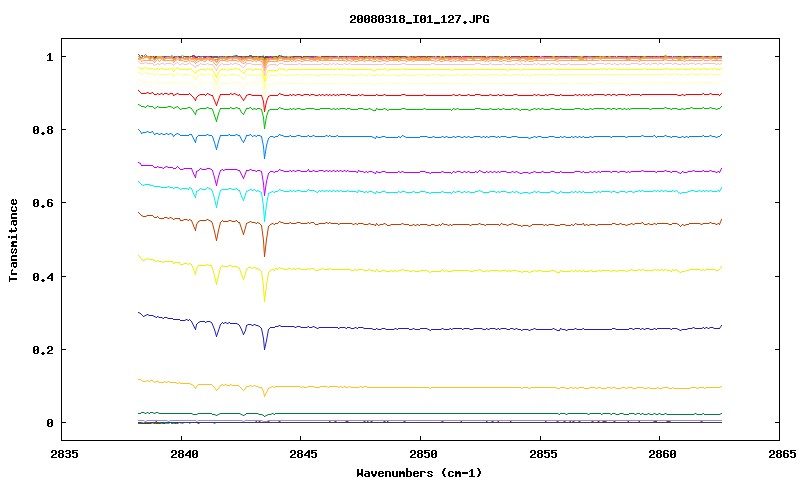This screenshot has width=800, height=480.
Task: Click the y-axis tick label 0.8
Action: (43, 130)
